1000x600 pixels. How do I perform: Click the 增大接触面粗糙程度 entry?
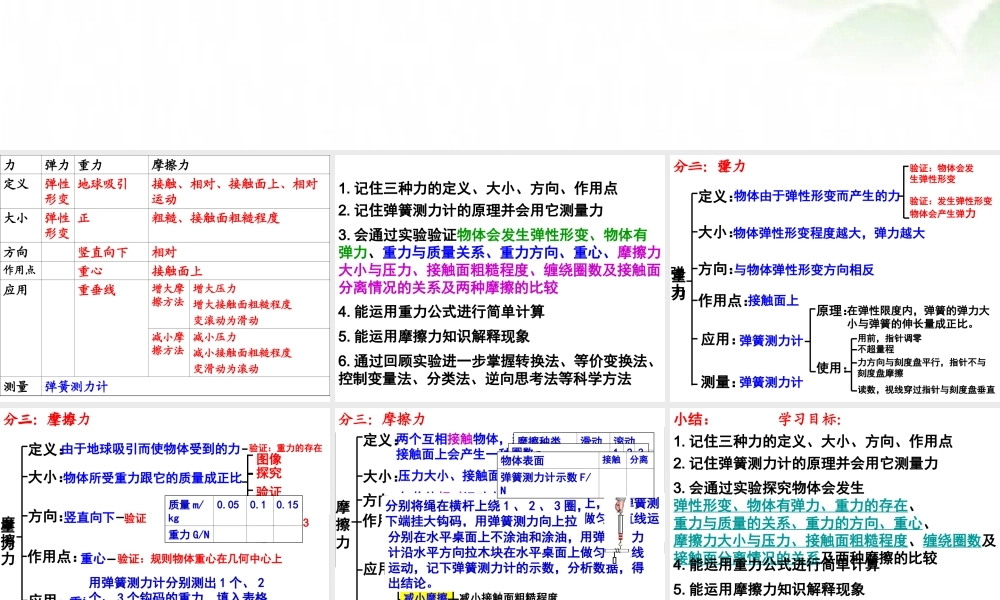click(242, 304)
